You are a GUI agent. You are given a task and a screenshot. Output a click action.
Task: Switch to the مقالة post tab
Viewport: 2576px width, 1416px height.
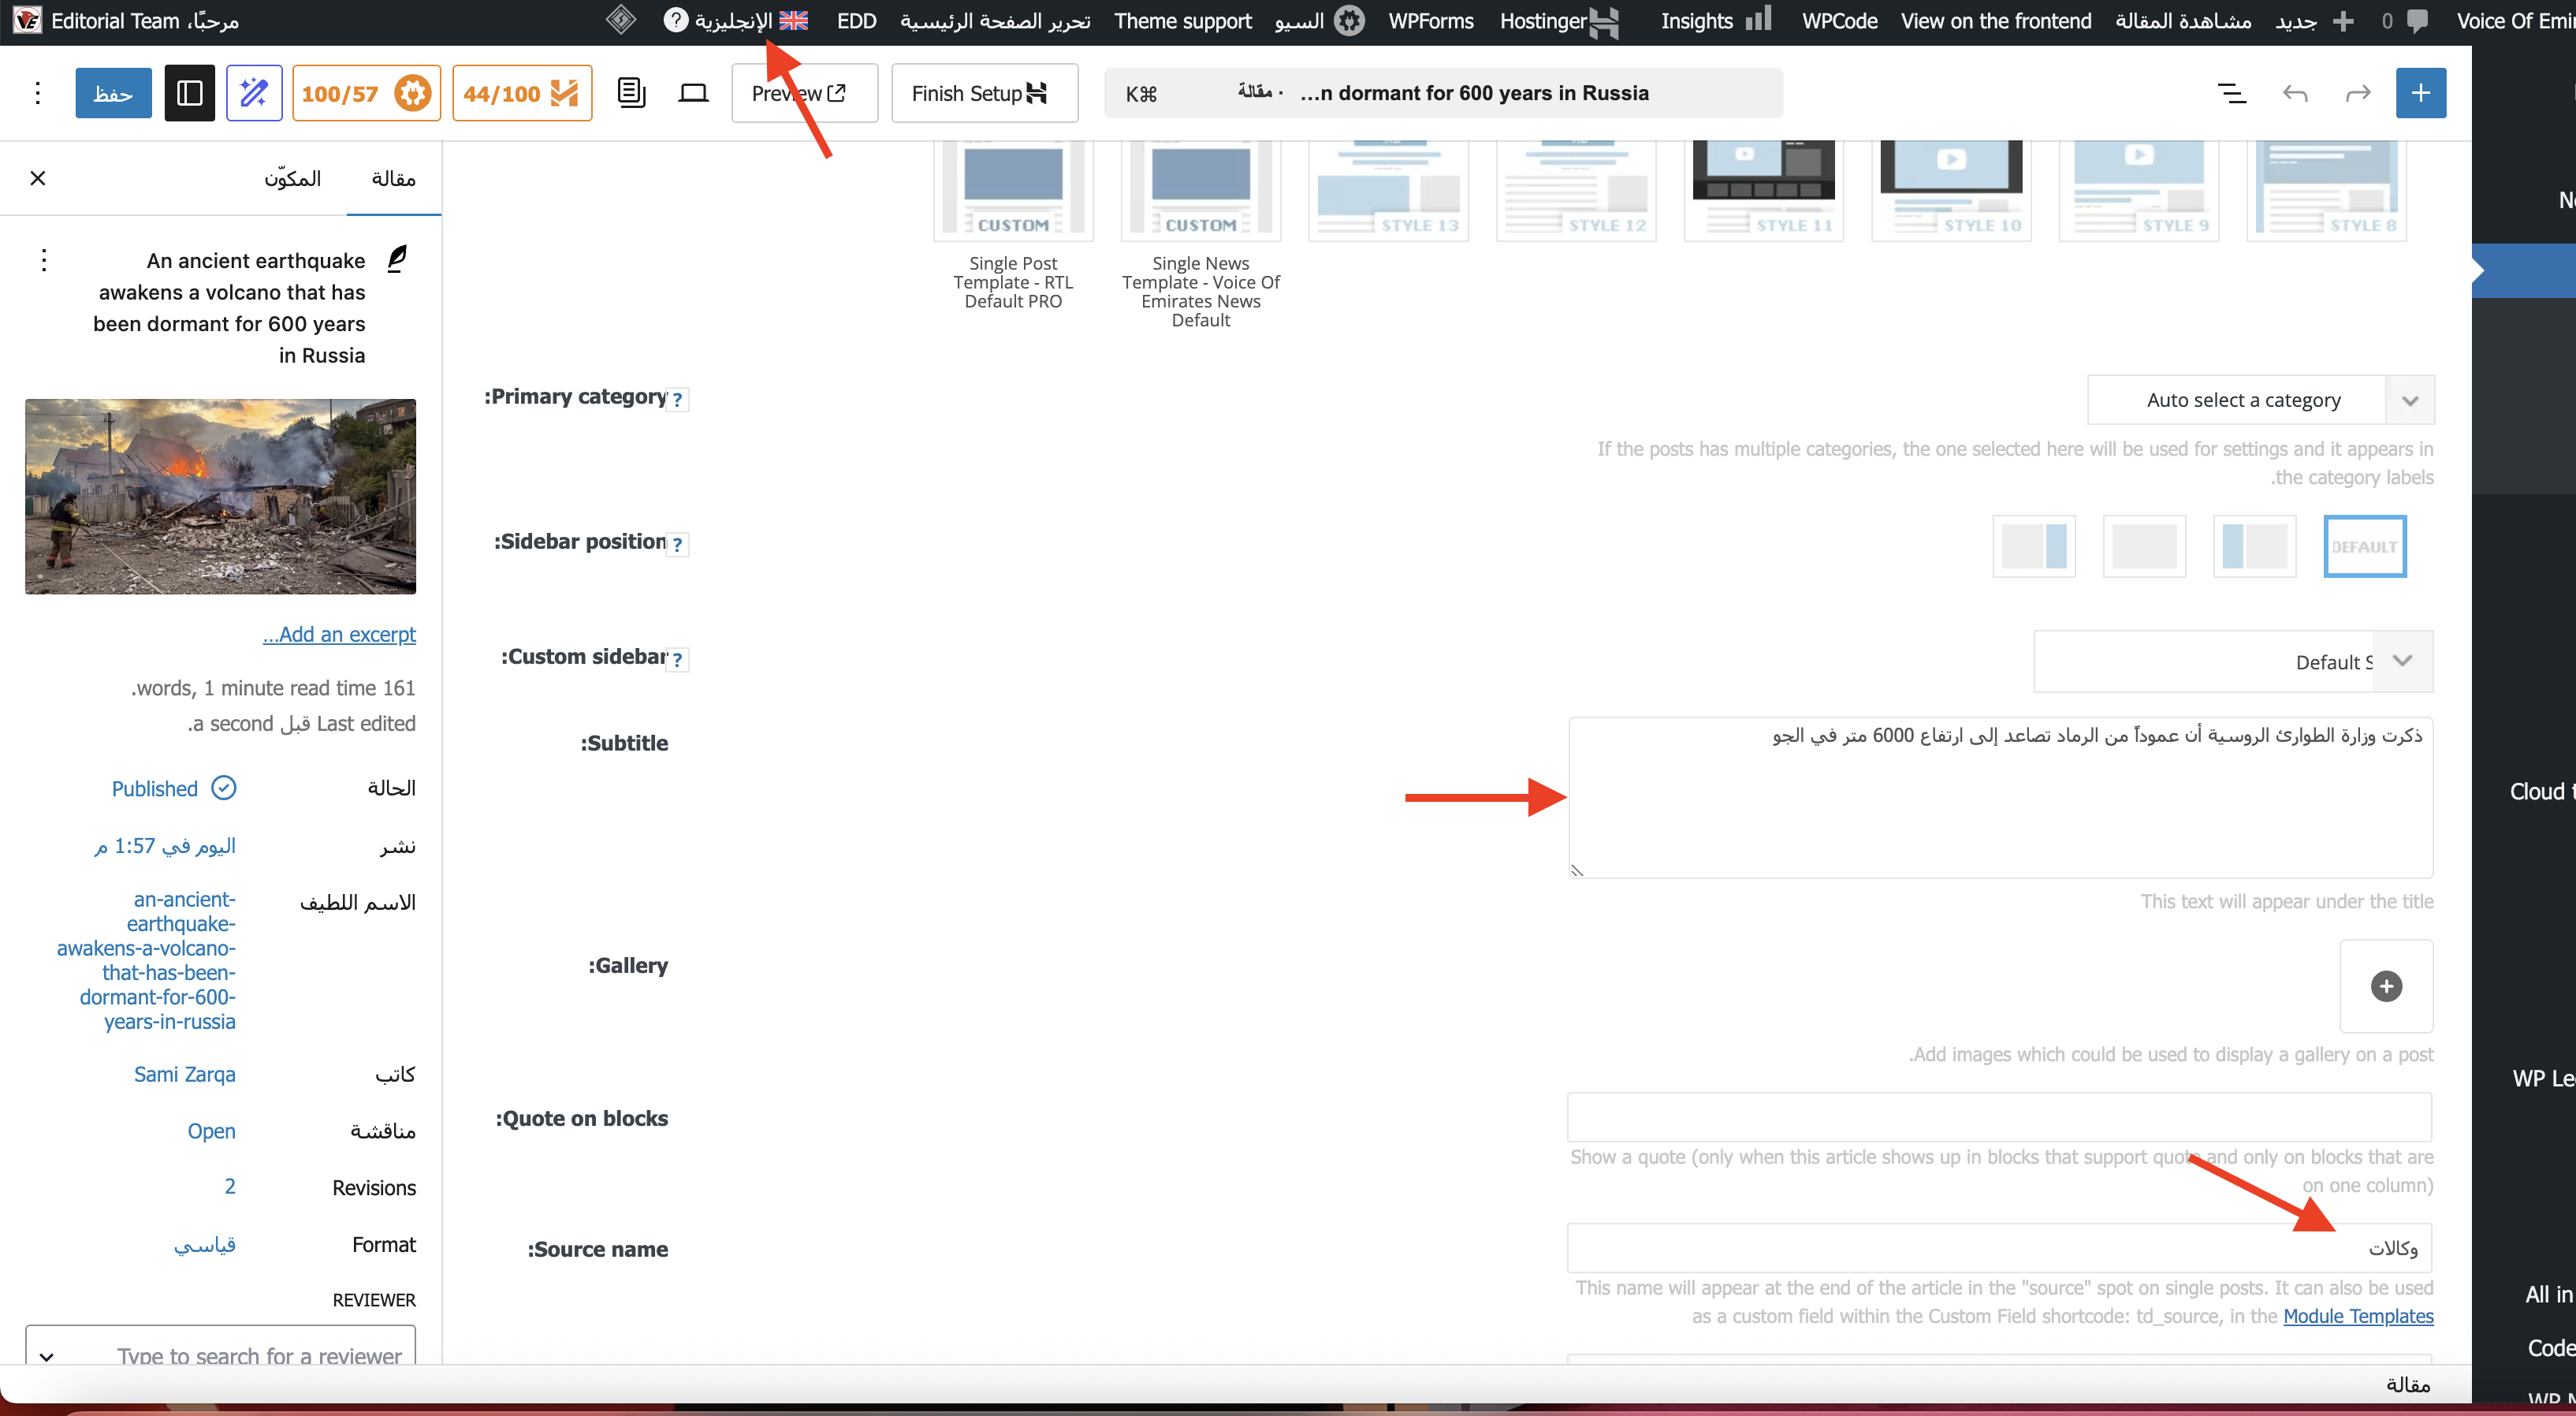(x=393, y=178)
